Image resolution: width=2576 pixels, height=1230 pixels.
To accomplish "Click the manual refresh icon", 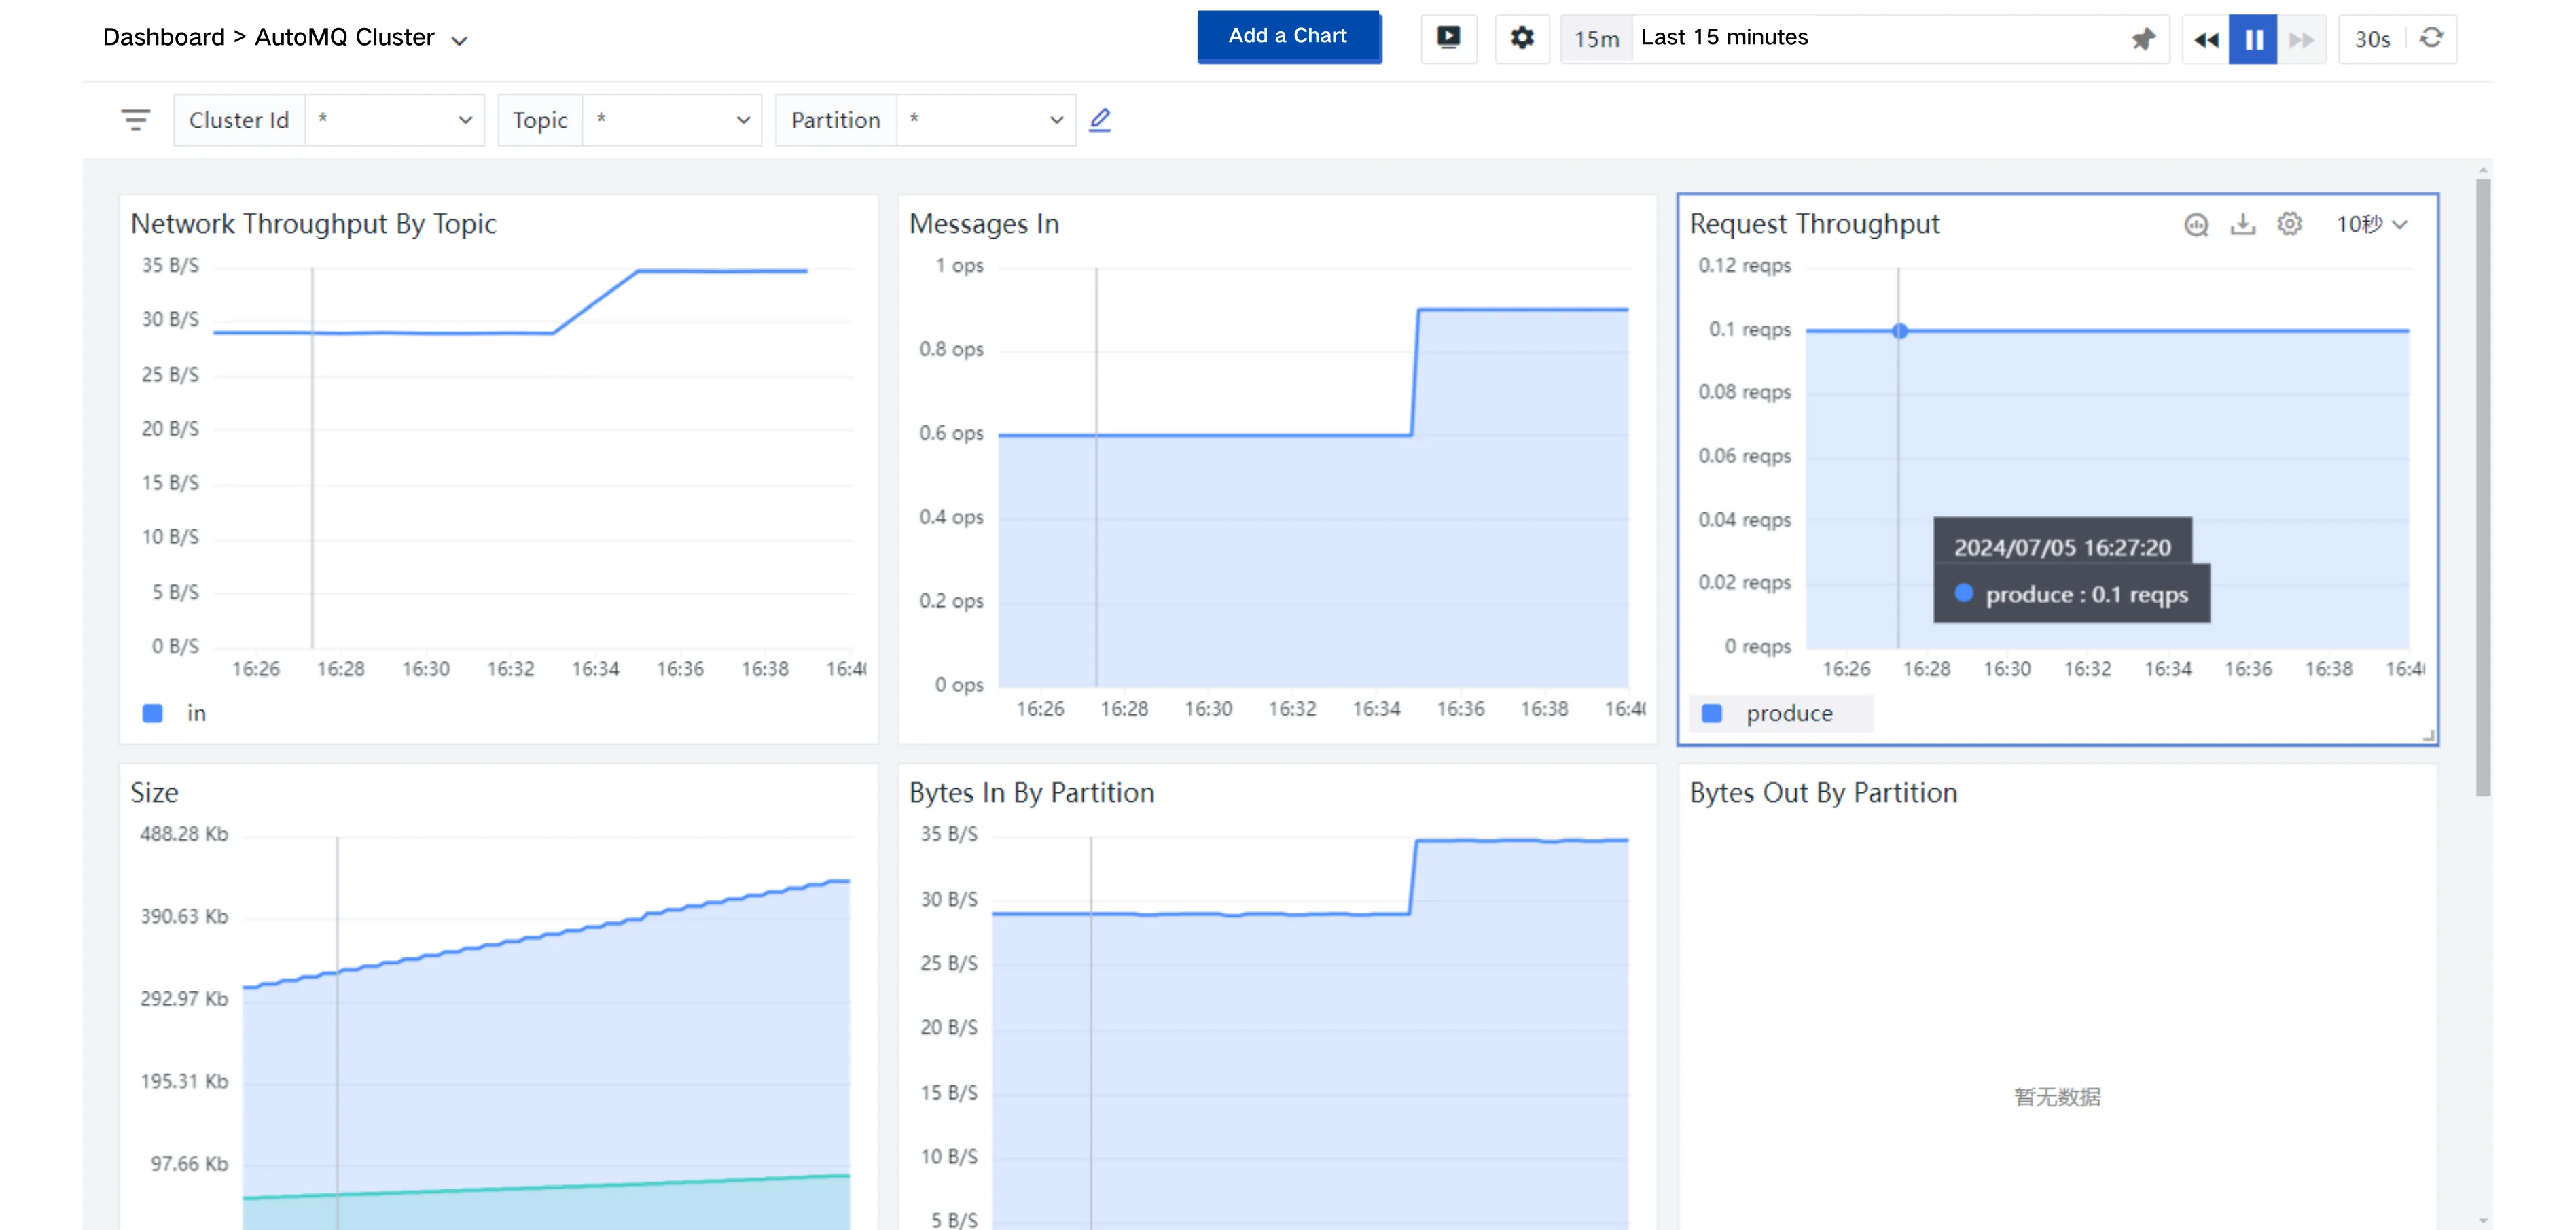I will [x=2431, y=38].
